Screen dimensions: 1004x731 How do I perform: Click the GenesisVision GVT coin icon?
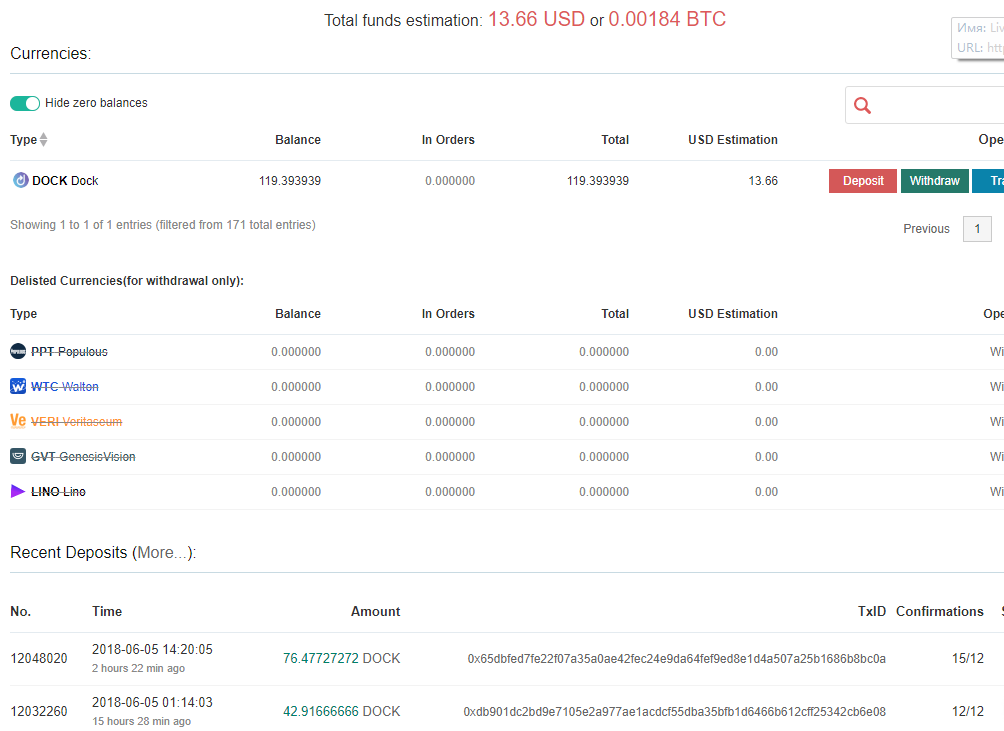pos(18,456)
